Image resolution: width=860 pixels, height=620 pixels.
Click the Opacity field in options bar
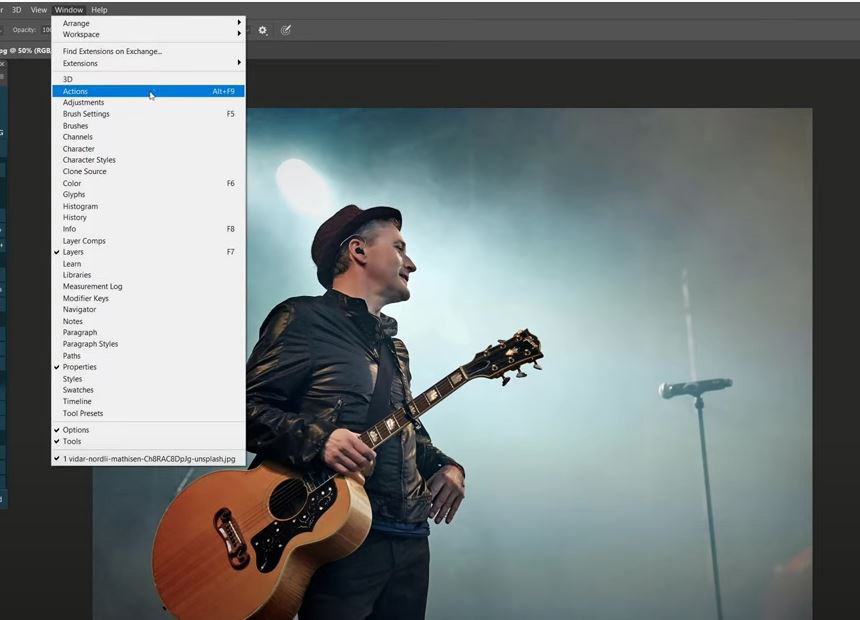[x=46, y=30]
